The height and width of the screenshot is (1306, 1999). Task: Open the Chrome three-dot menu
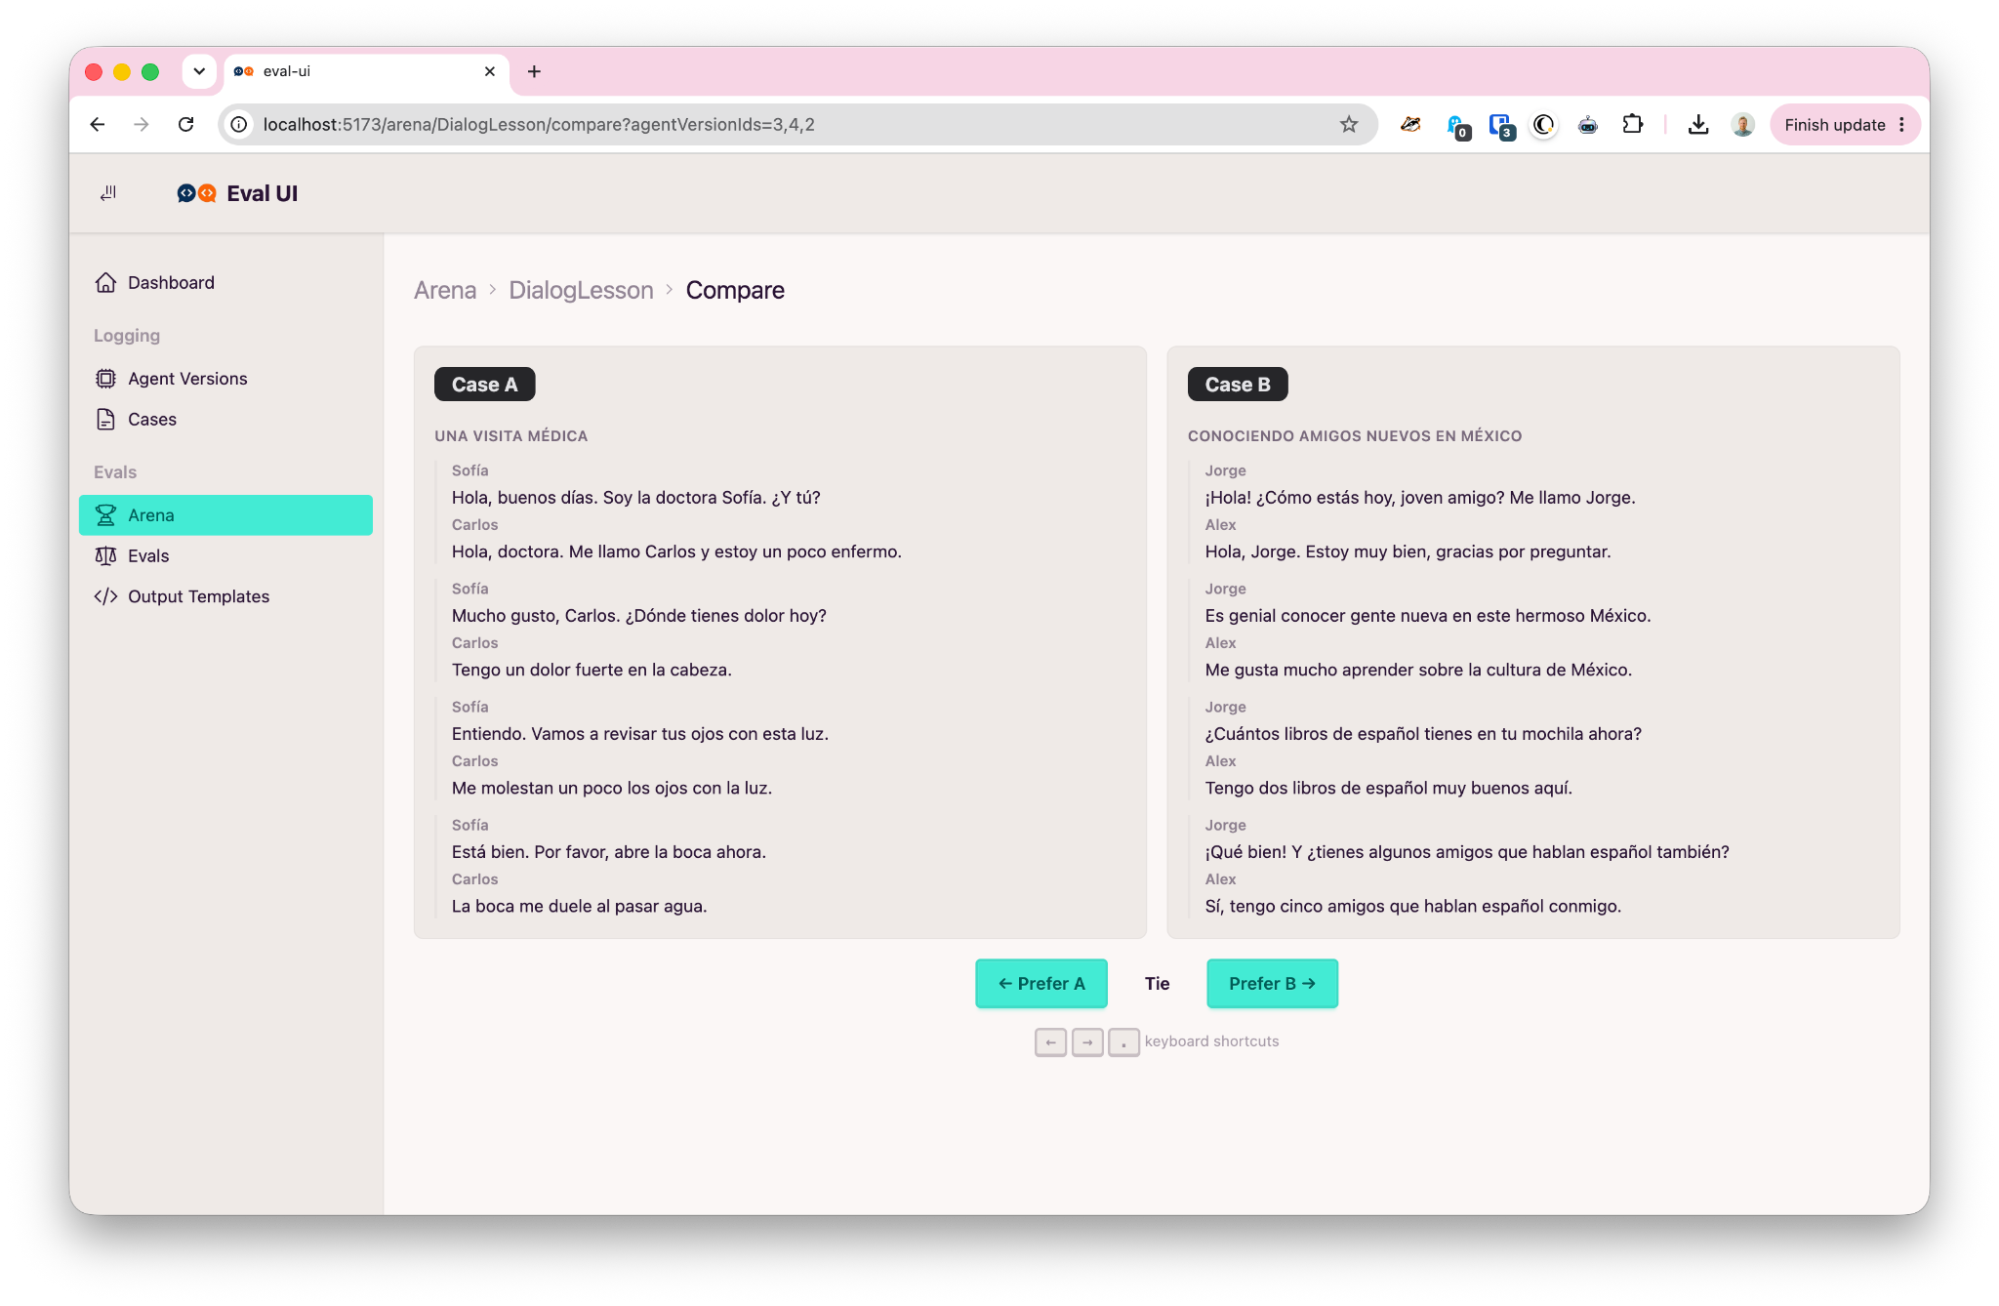1902,124
